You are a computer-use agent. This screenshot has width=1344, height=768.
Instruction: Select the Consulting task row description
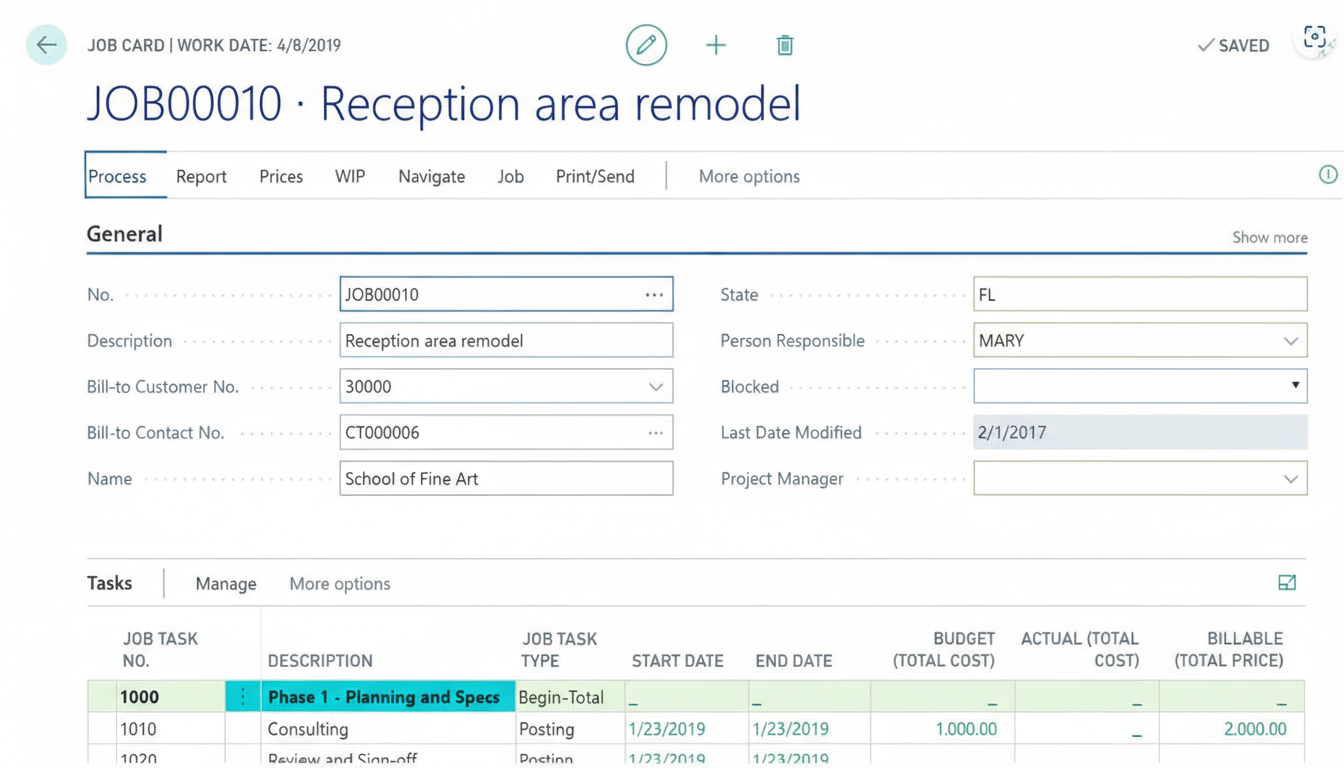pyautogui.click(x=308, y=729)
